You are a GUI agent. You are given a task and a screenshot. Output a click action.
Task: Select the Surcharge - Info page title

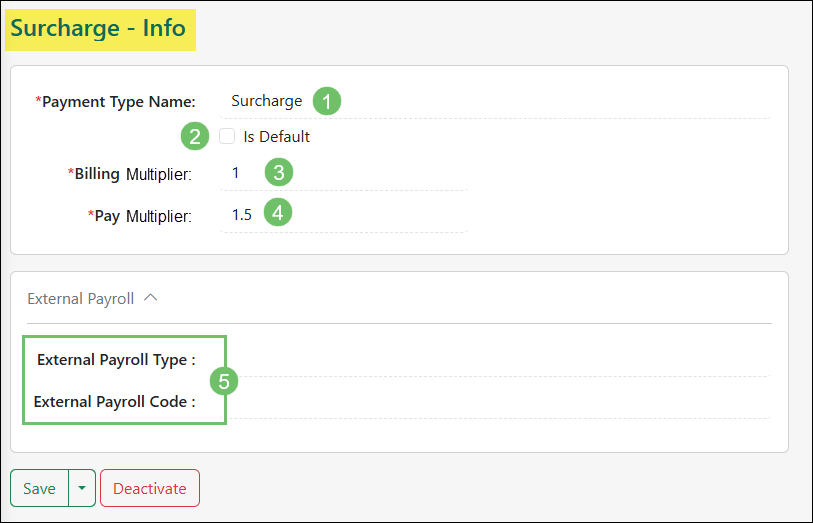pyautogui.click(x=98, y=28)
